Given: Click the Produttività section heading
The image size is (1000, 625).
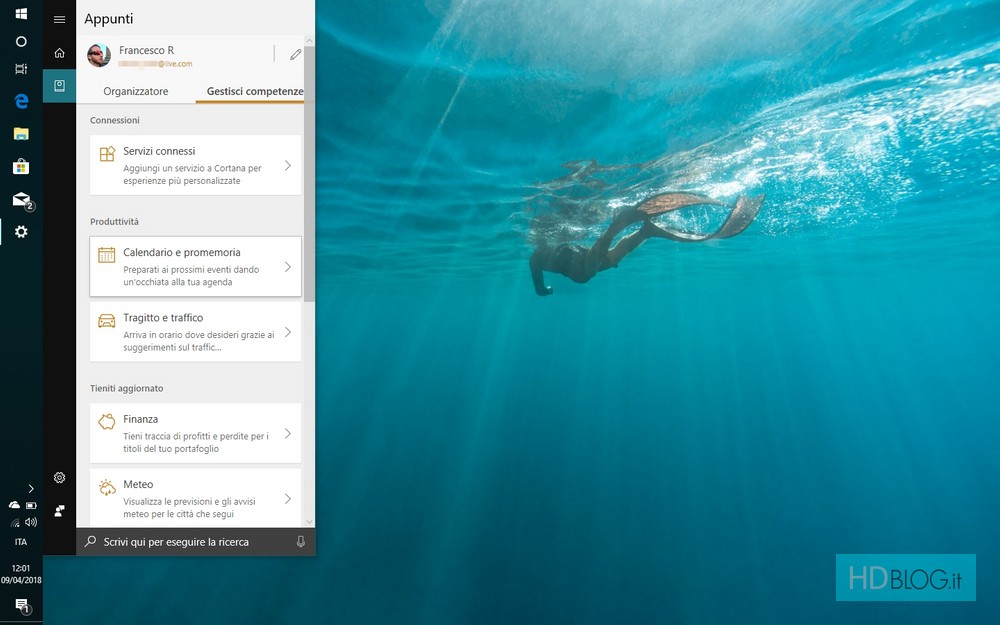Looking at the screenshot, I should 114,221.
